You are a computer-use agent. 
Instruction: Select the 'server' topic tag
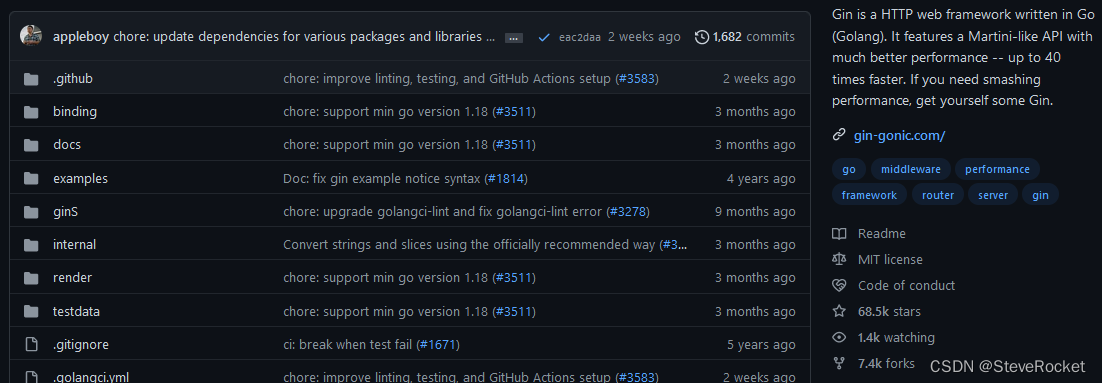pos(993,195)
